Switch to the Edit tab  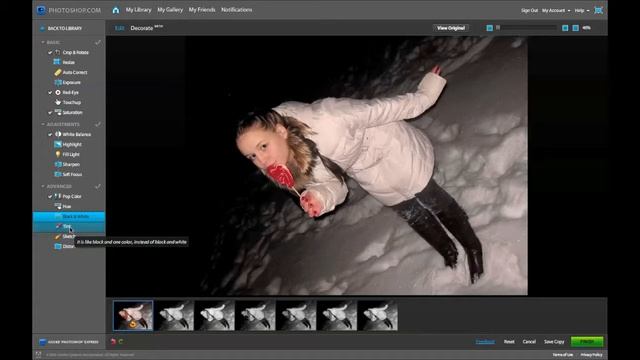click(119, 28)
